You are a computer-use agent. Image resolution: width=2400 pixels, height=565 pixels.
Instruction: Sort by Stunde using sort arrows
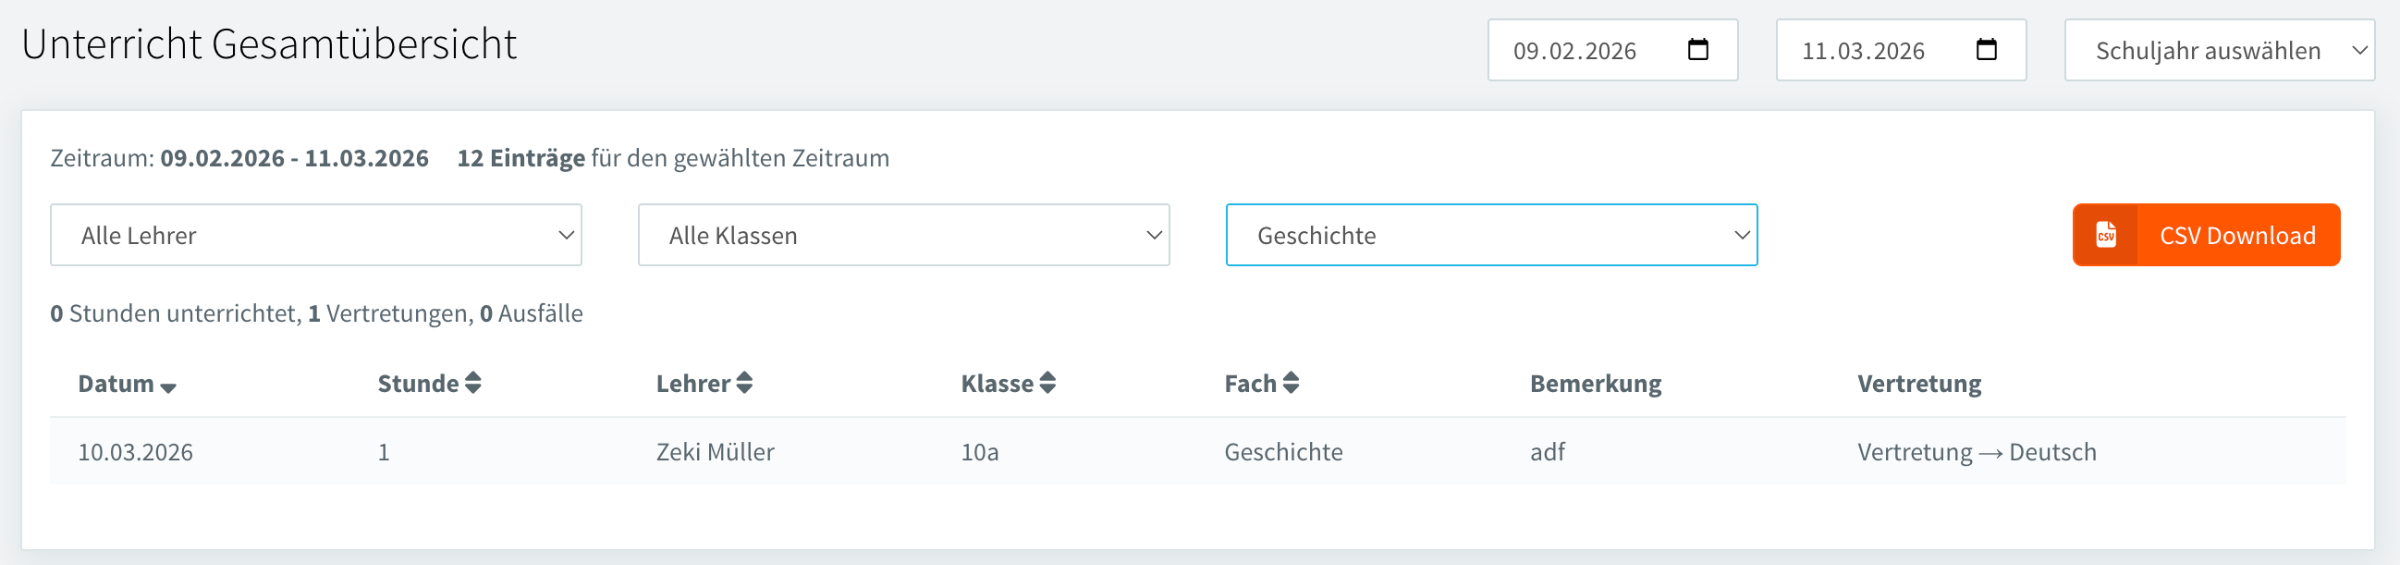[473, 383]
